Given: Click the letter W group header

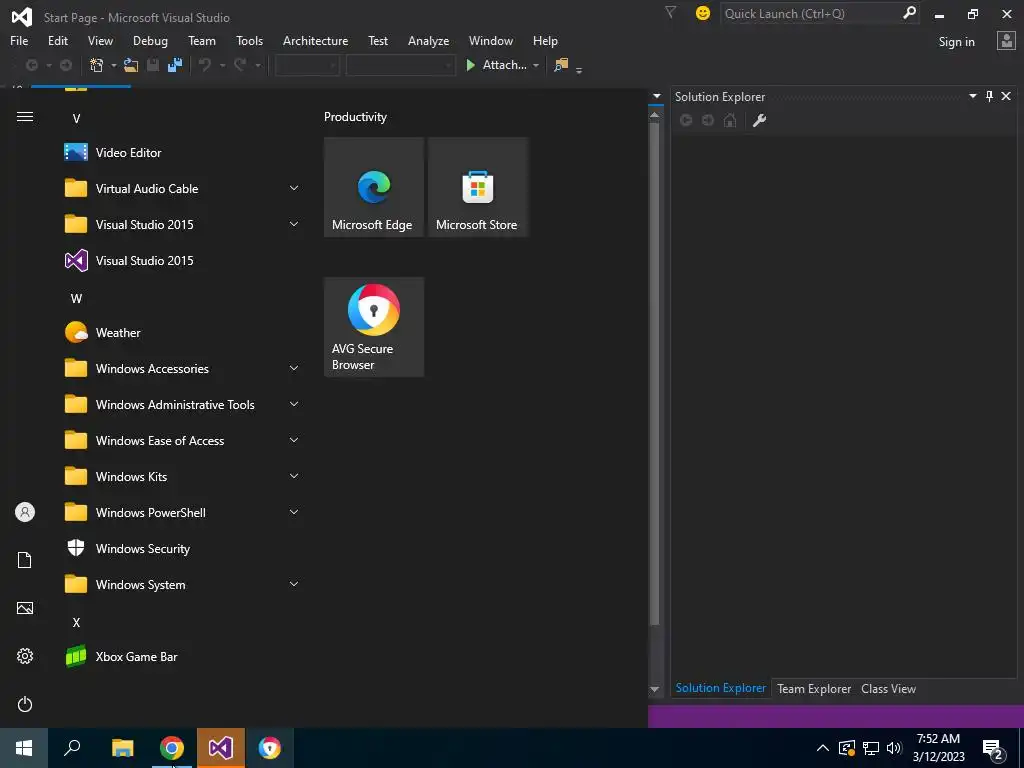Looking at the screenshot, I should 76,298.
